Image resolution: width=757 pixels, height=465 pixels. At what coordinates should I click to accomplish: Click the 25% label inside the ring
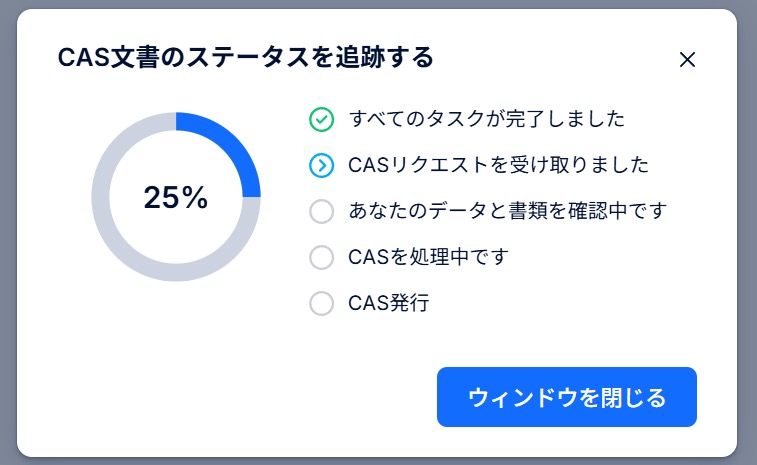coord(176,197)
